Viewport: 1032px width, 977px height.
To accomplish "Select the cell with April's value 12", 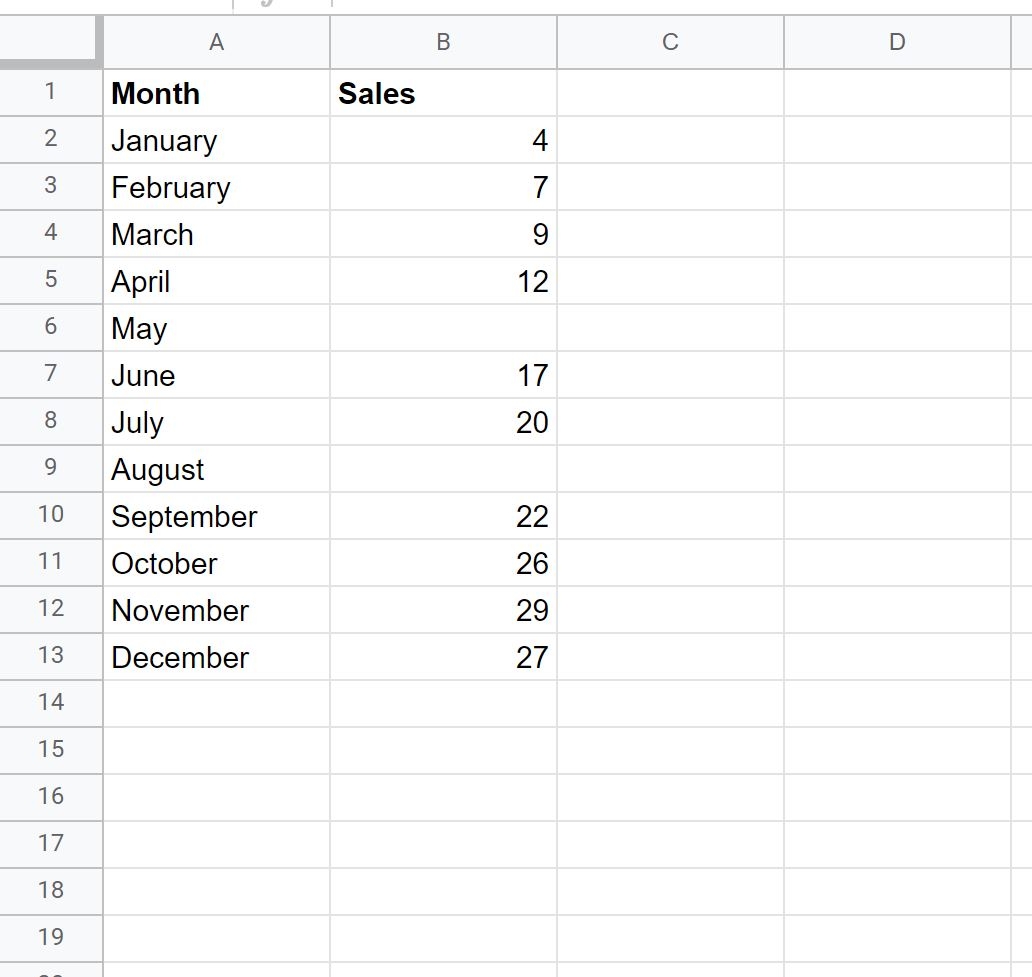I will (x=442, y=281).
